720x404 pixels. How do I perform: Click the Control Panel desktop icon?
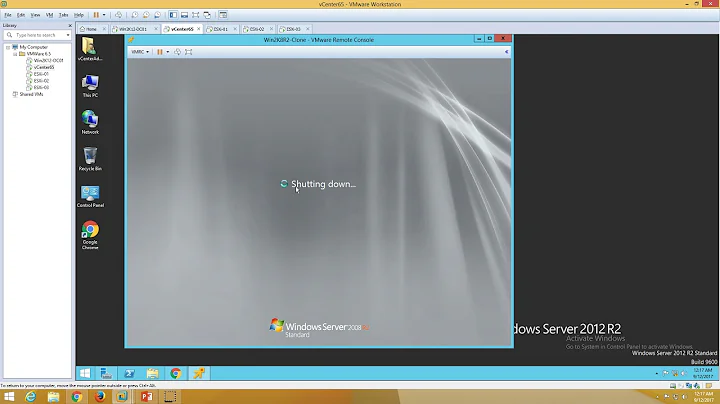(x=90, y=196)
